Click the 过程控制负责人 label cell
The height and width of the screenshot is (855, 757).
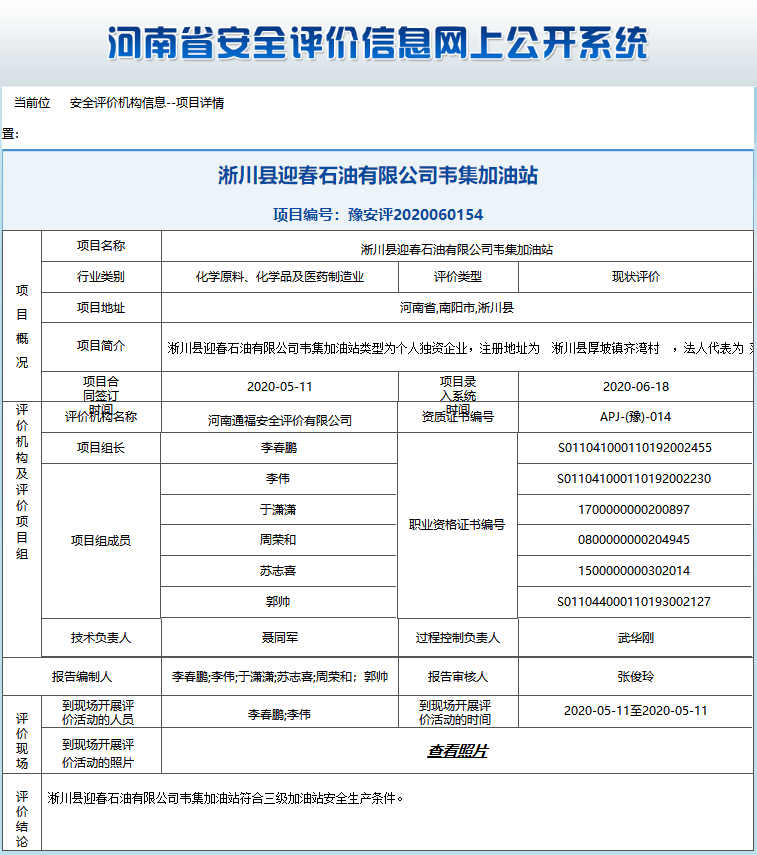458,637
